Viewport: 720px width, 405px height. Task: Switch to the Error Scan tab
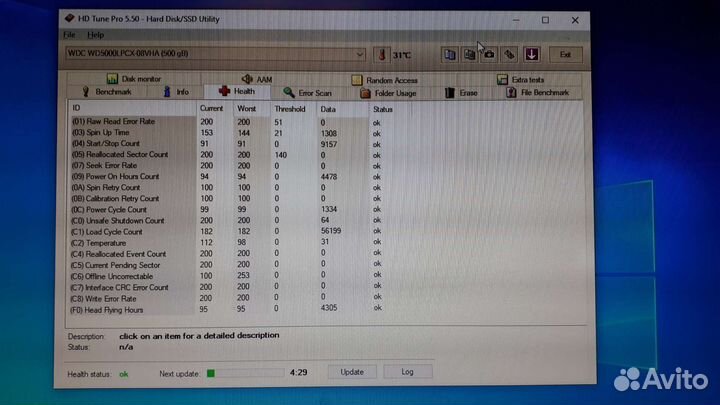(x=307, y=93)
